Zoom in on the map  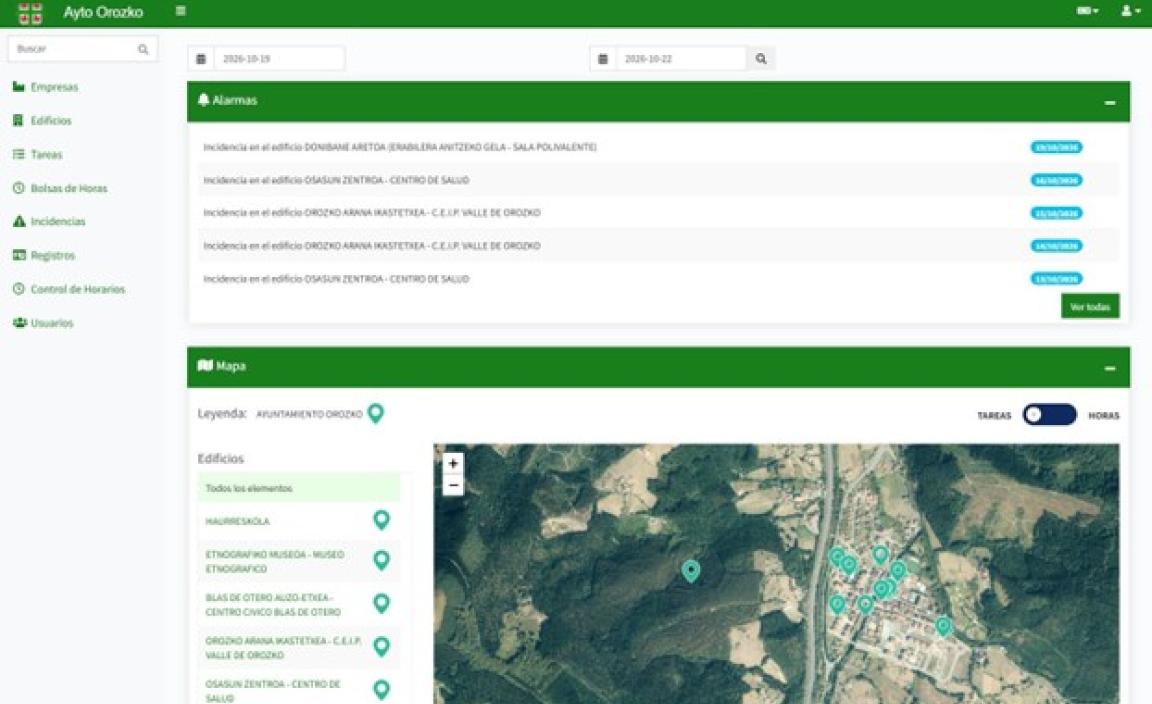click(x=453, y=464)
